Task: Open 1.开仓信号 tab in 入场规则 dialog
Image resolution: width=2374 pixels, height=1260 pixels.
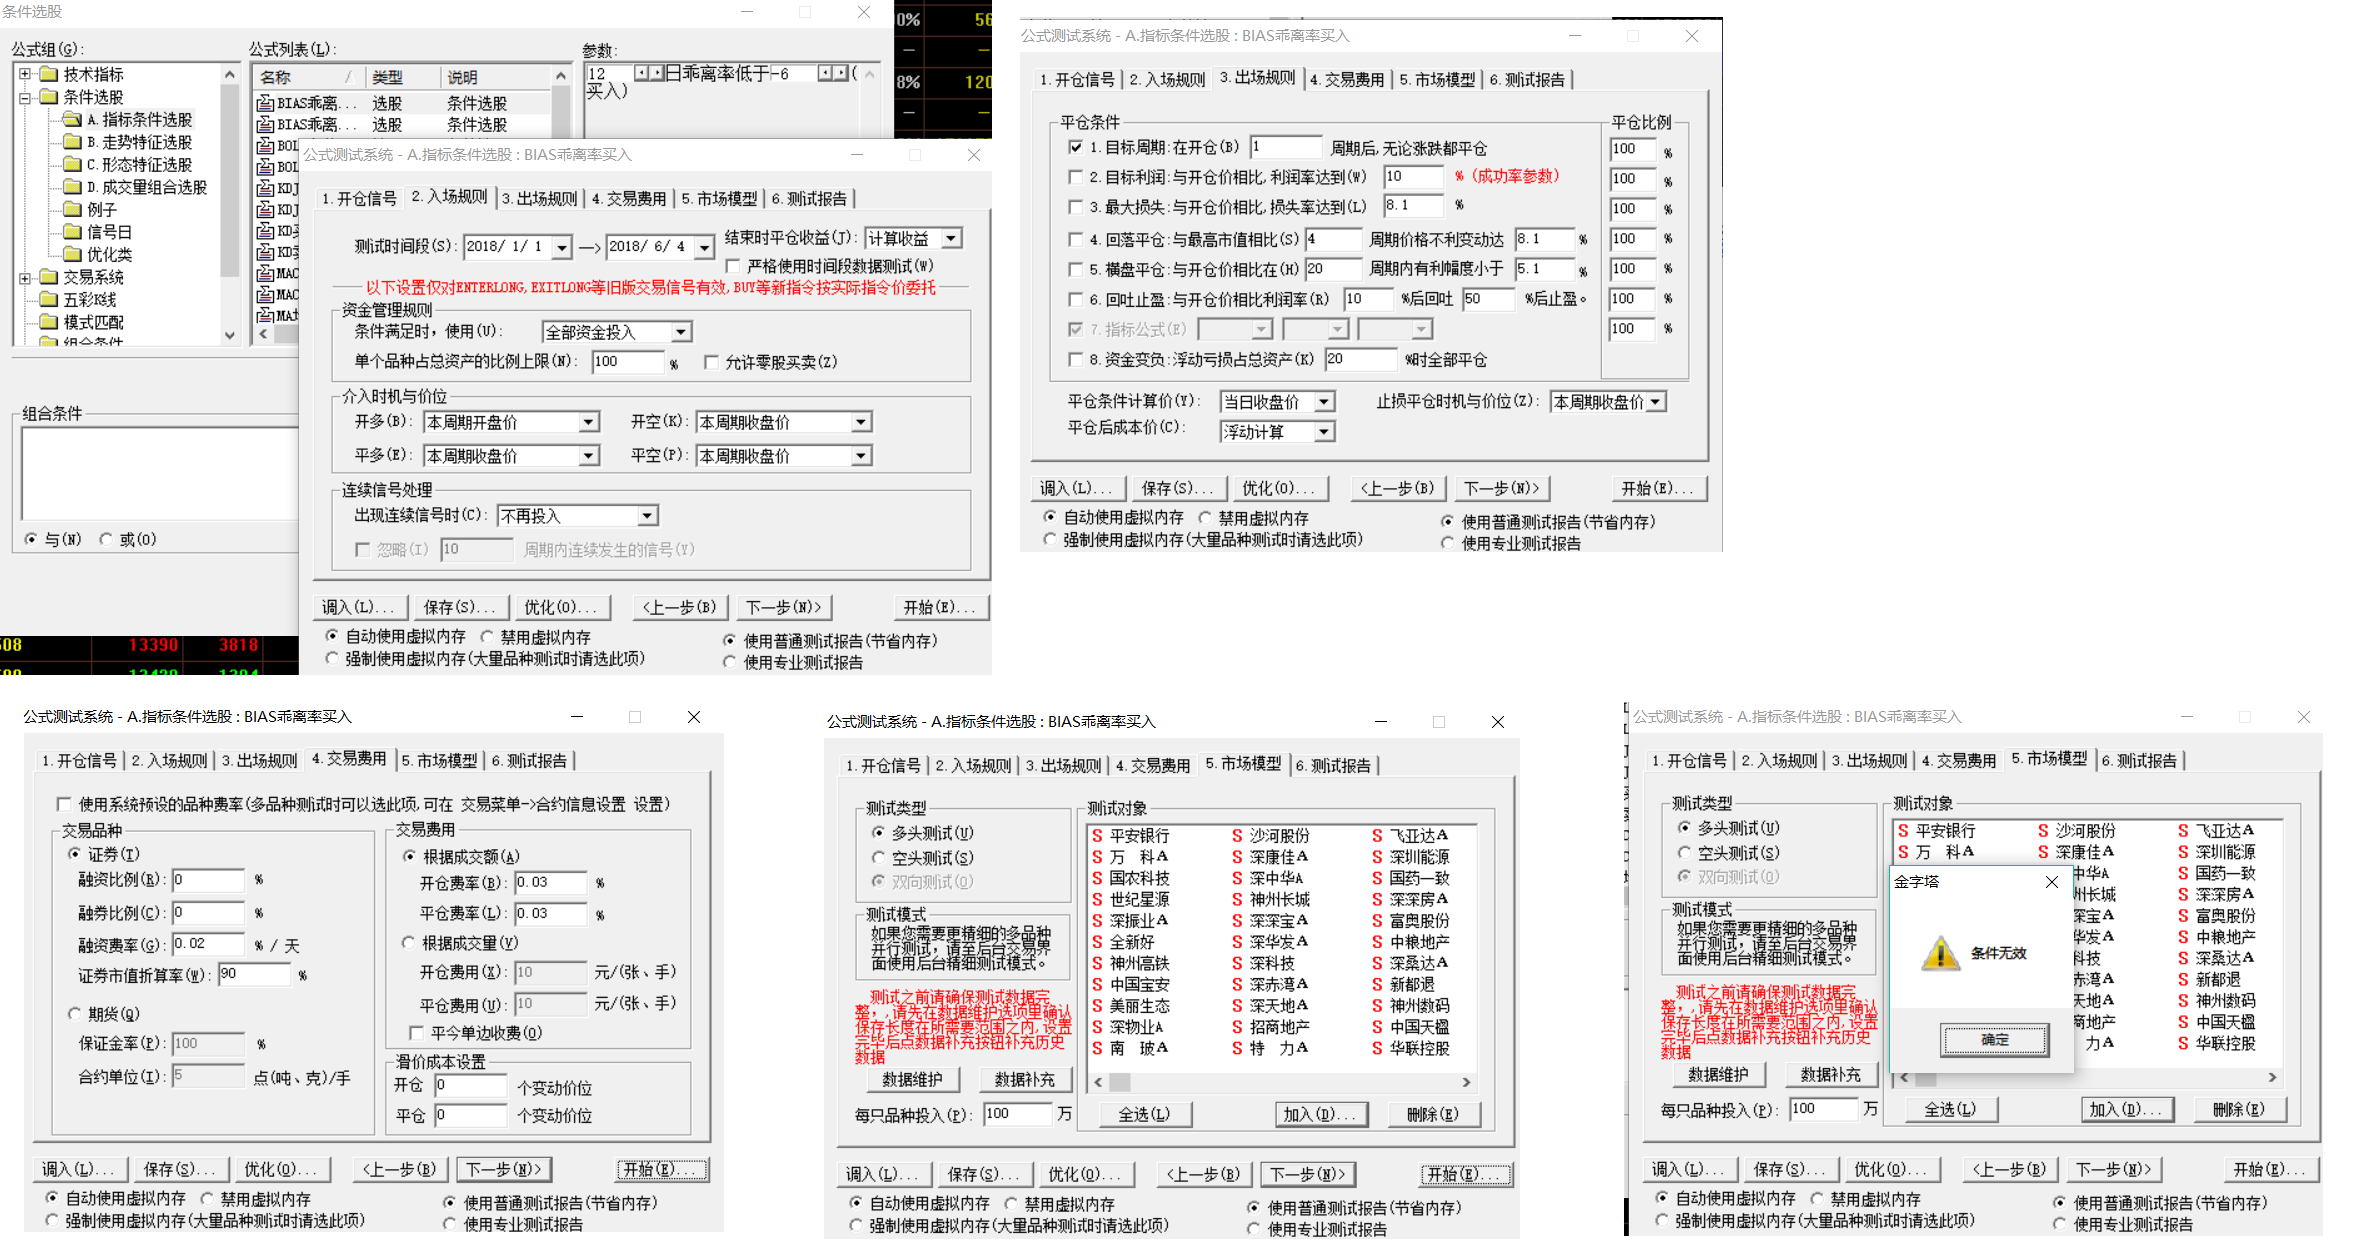Action: point(359,199)
